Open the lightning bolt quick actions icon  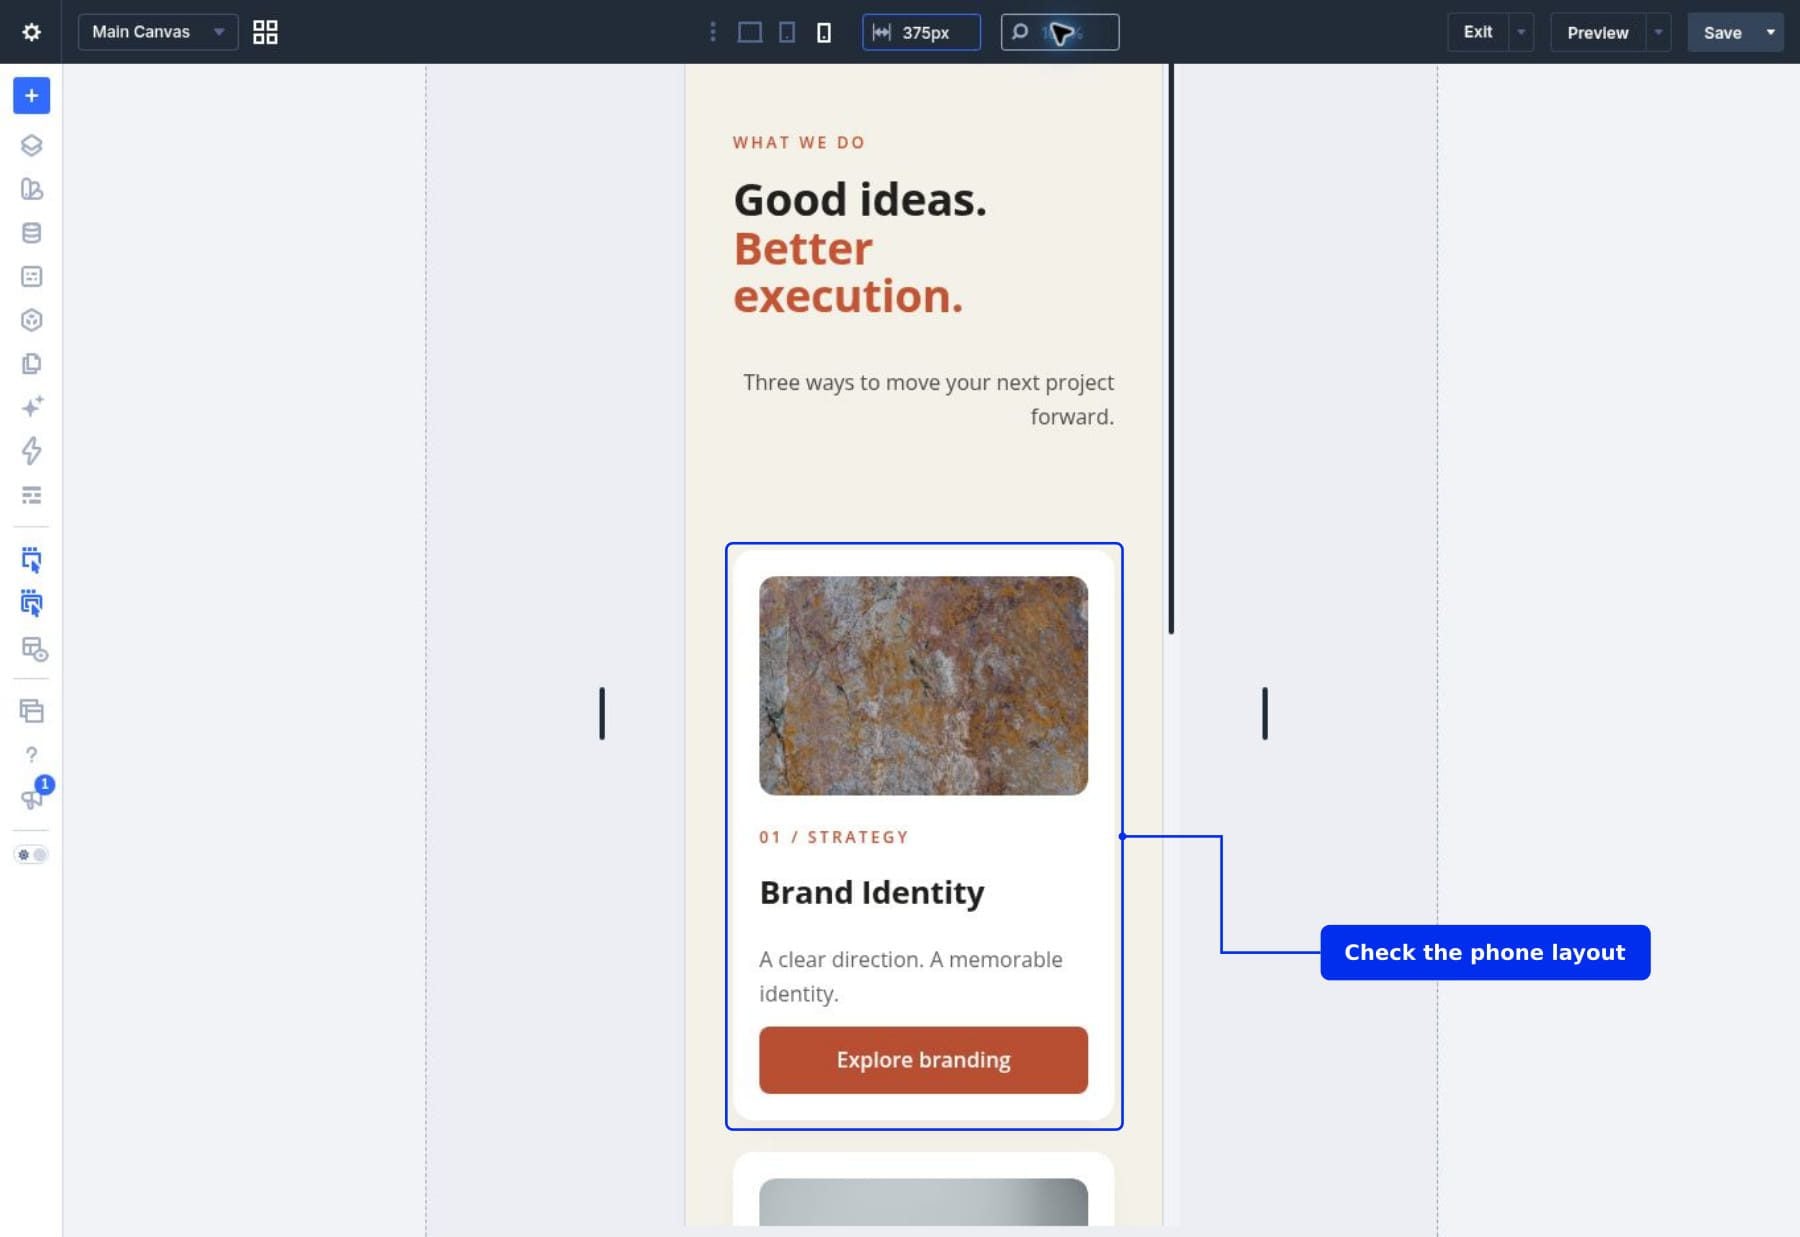point(31,451)
